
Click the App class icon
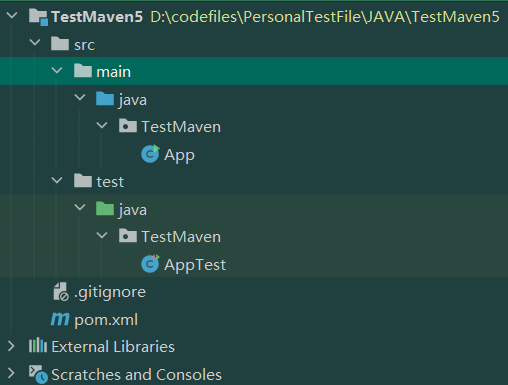click(150, 154)
